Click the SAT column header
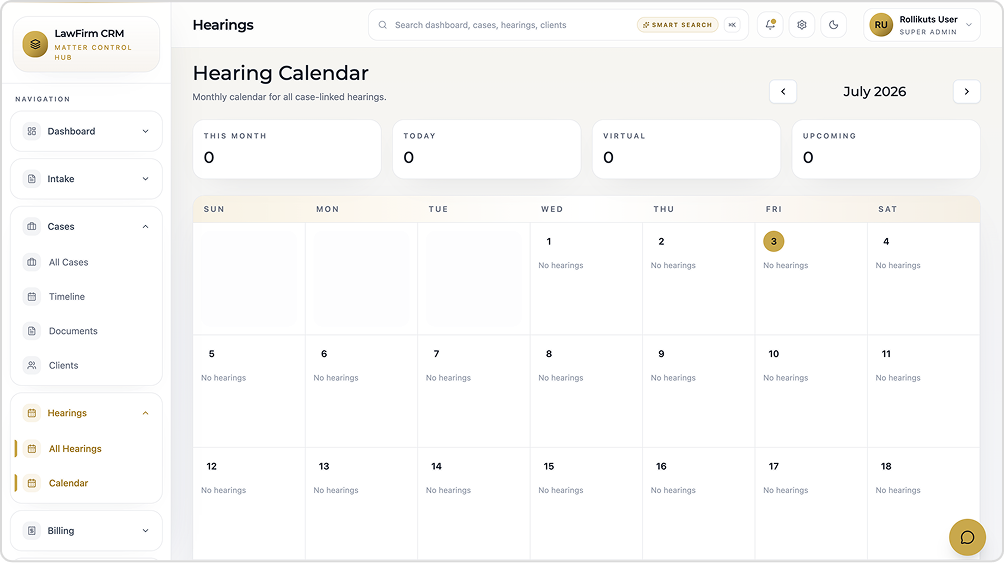1004x563 pixels. tap(887, 209)
